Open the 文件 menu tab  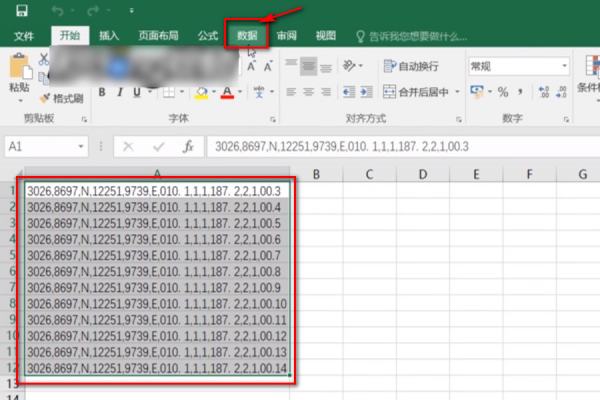tap(24, 36)
